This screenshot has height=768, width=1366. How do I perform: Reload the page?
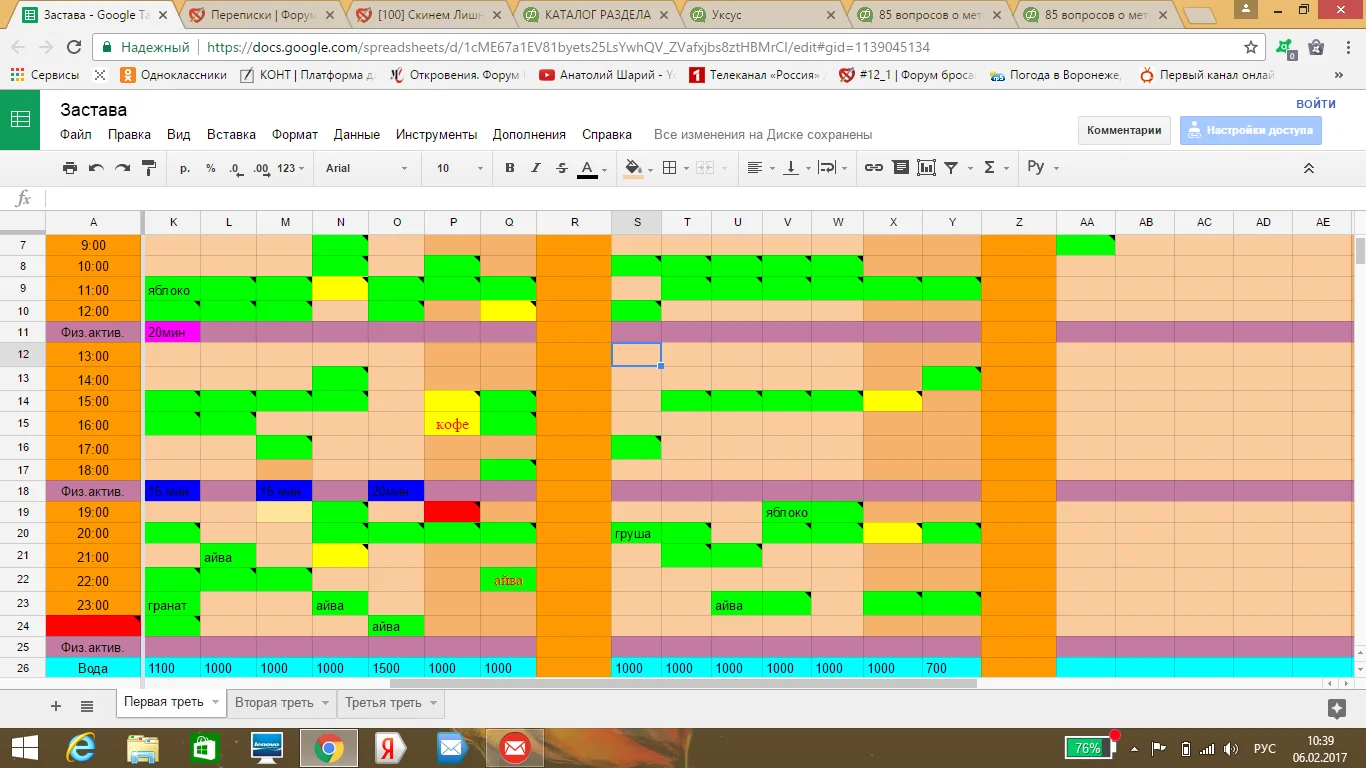pyautogui.click(x=73, y=47)
